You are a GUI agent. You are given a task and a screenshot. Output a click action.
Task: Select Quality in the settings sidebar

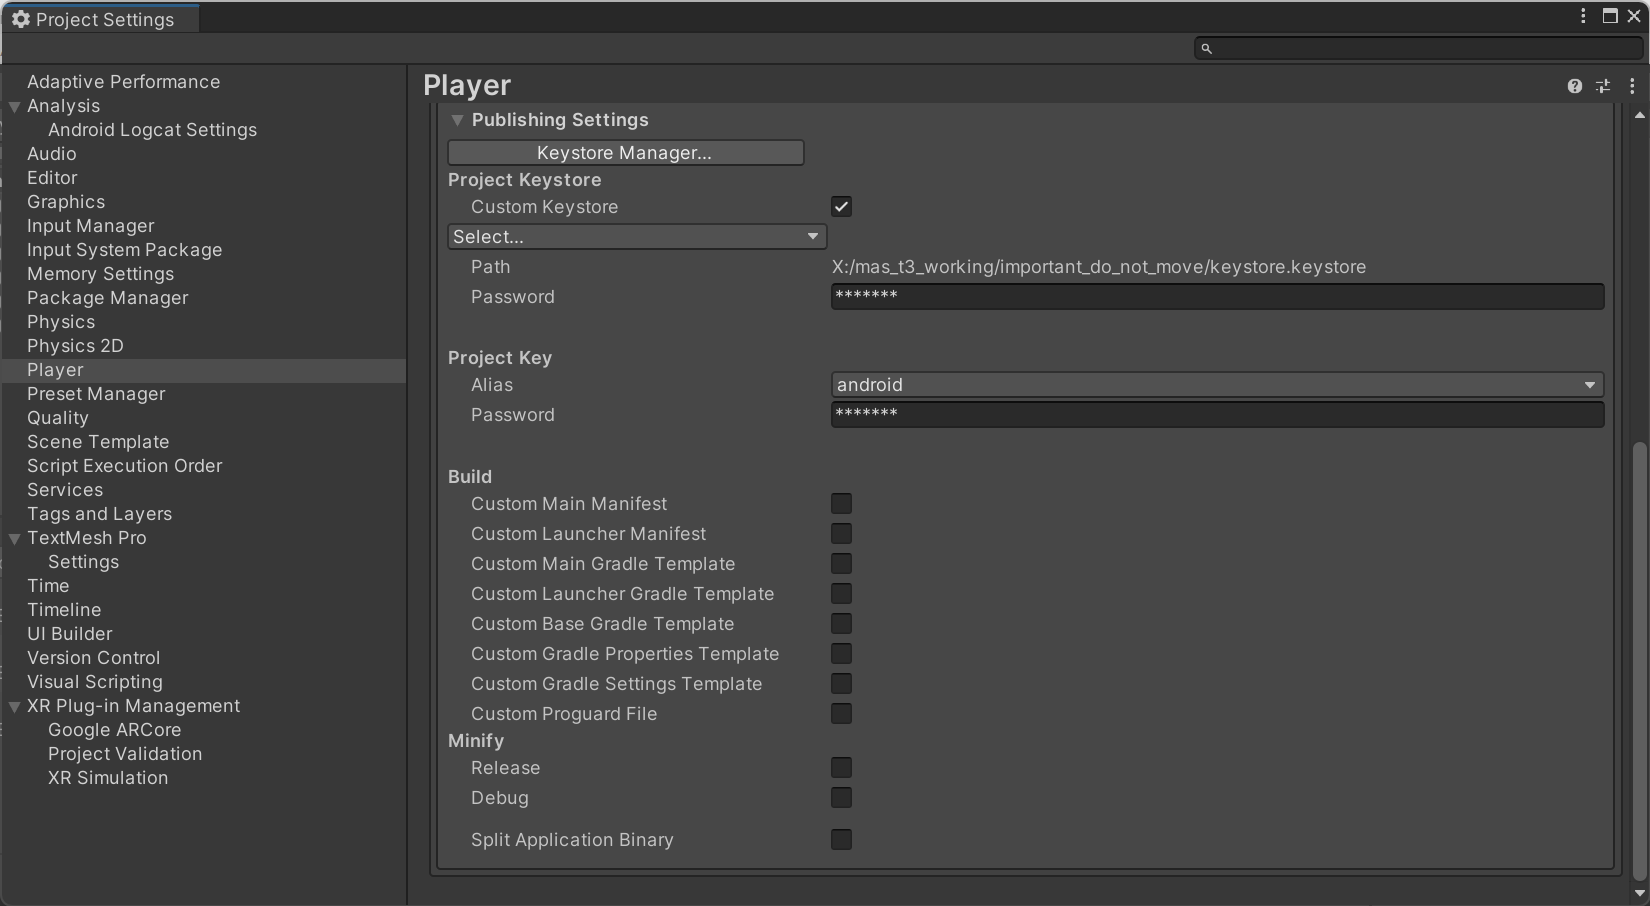point(58,418)
